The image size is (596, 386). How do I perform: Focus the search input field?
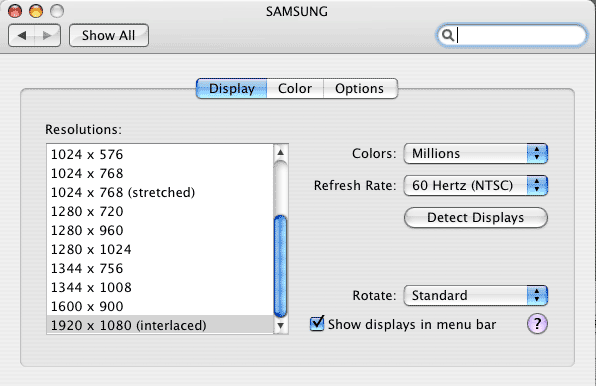tap(511, 35)
